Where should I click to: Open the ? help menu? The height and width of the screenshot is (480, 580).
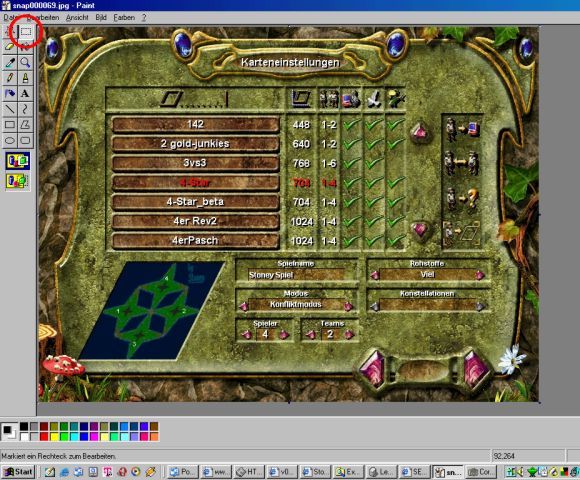tap(144, 18)
